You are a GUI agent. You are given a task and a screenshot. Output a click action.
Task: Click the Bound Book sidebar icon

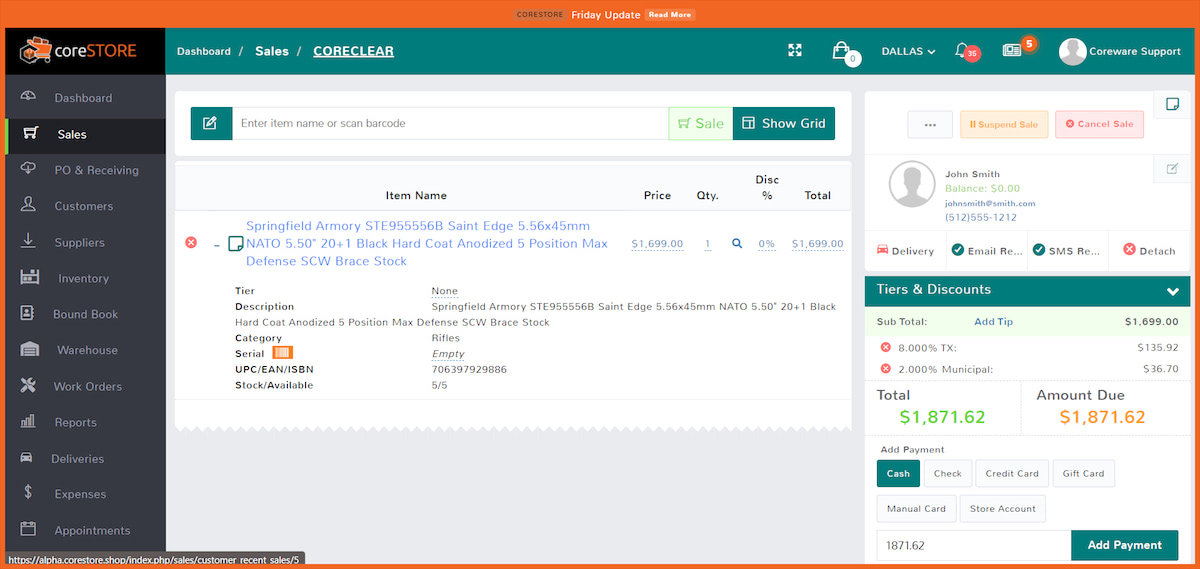(29, 313)
